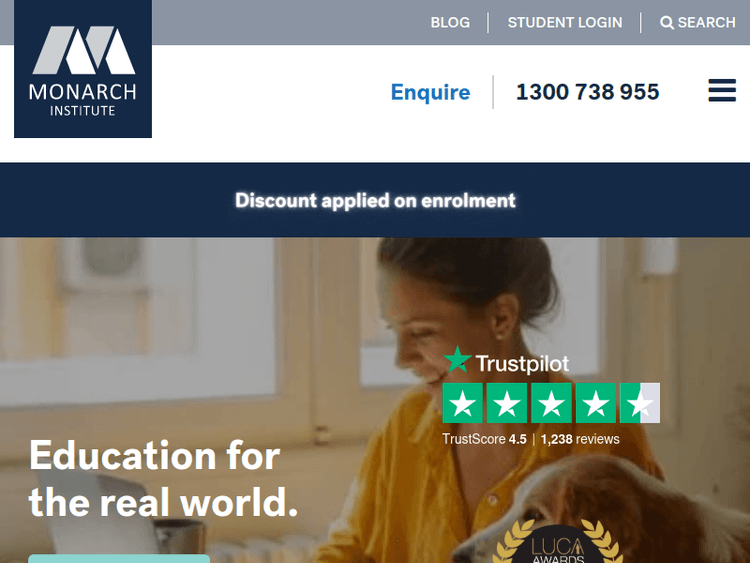Click the search magnifier icon
The width and height of the screenshot is (750, 563).
(666, 22)
